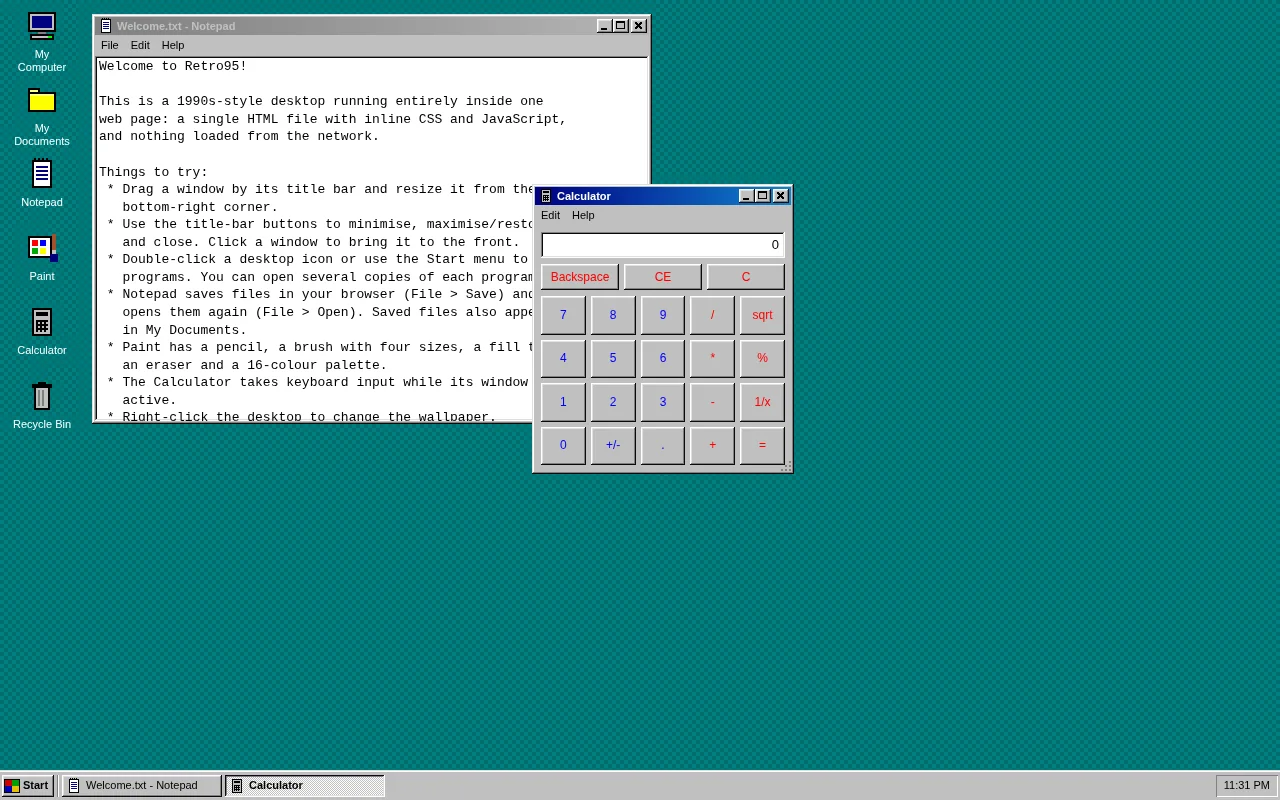Click the taskbar clock showing 11:31 PM
This screenshot has width=1280, height=800.
click(1246, 786)
